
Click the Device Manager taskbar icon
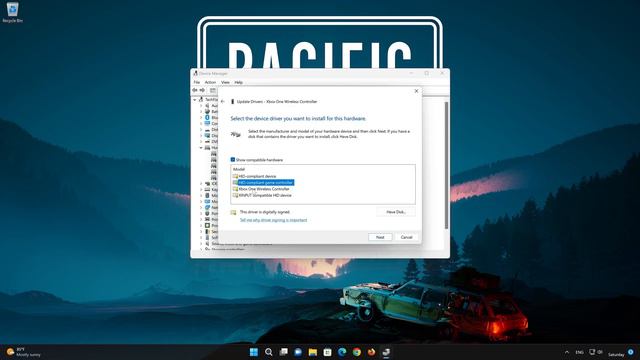coord(386,352)
